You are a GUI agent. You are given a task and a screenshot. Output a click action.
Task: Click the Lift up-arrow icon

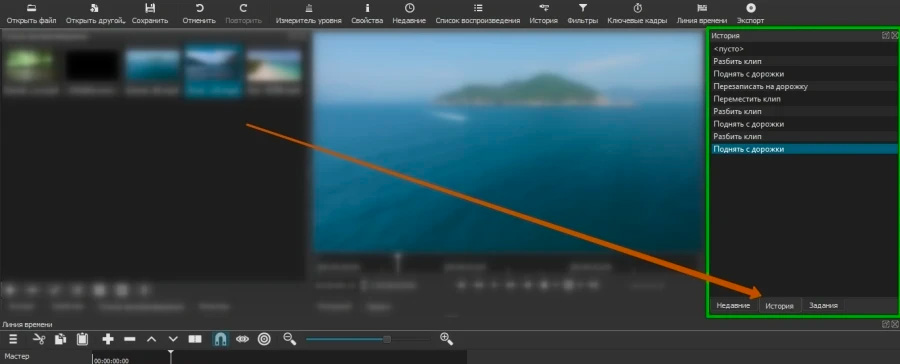coord(152,339)
